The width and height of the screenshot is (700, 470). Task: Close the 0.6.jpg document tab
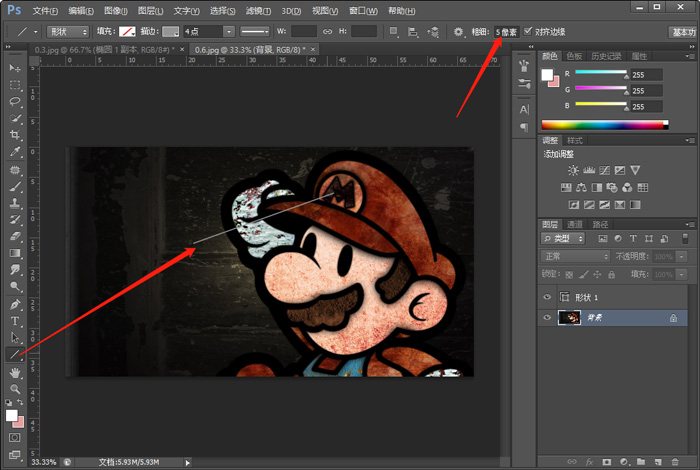[x=313, y=50]
